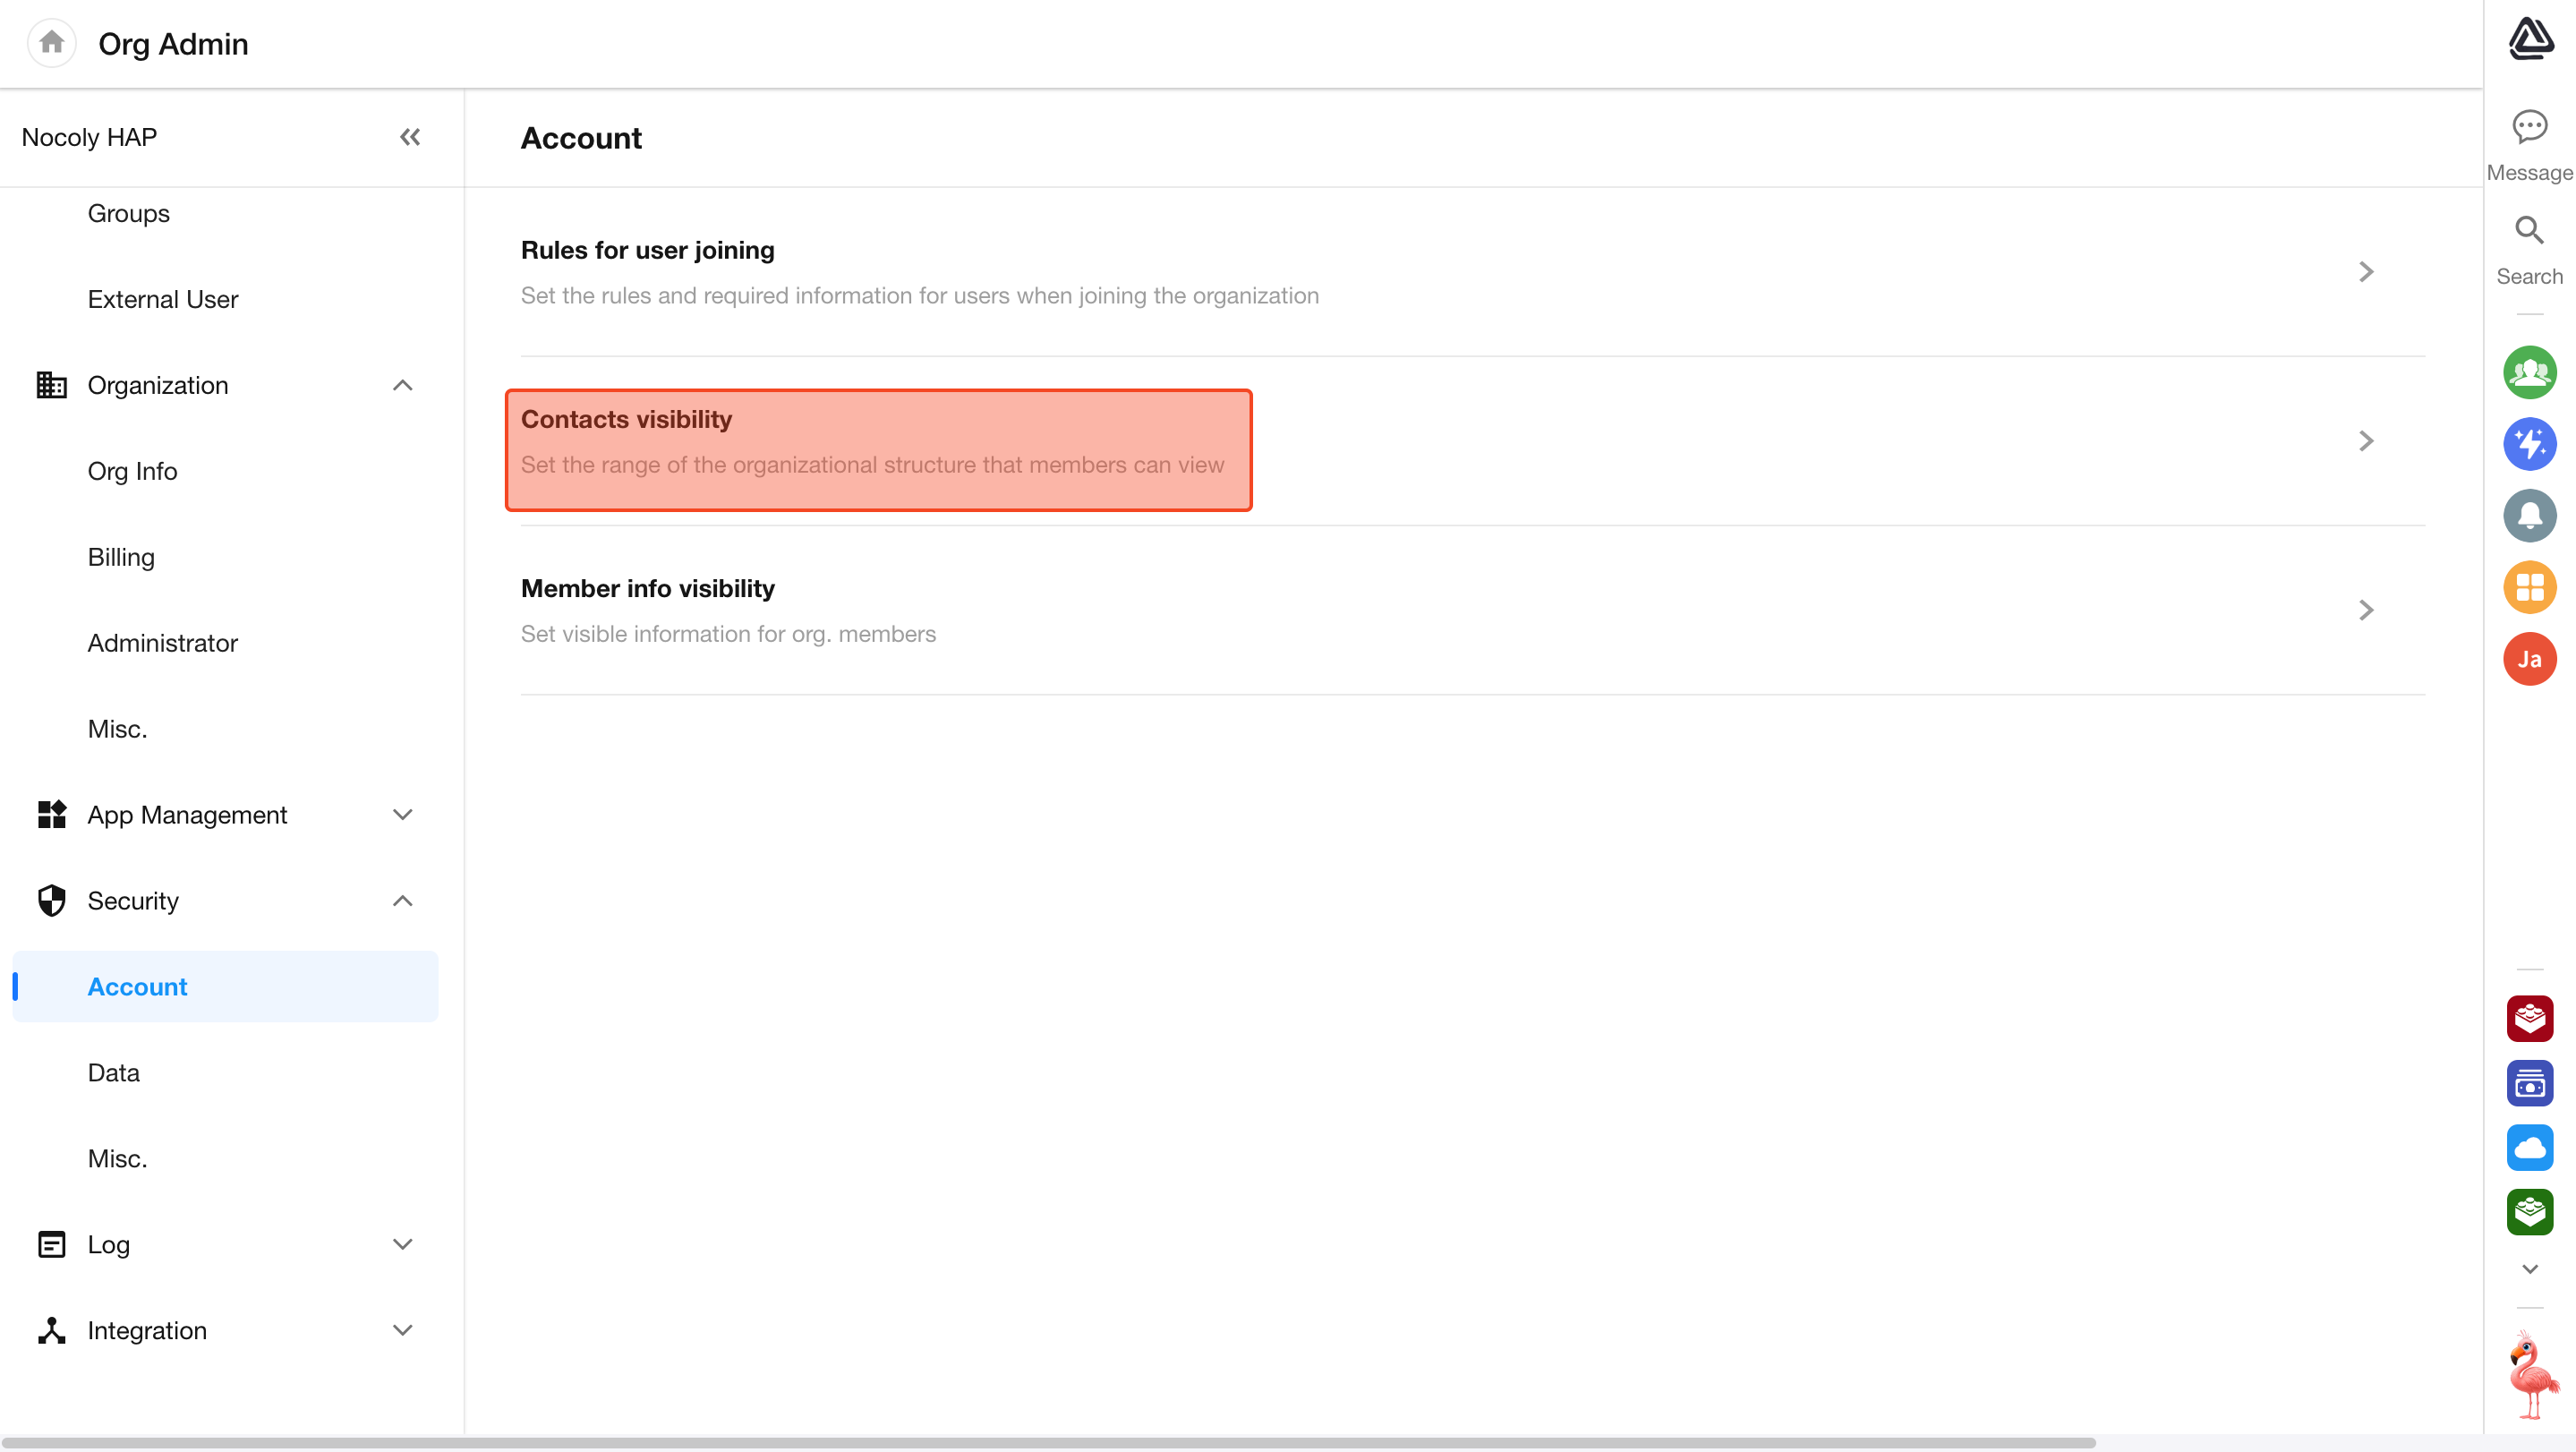
Task: Click the home icon beside Org Admin
Action: coord(52,43)
